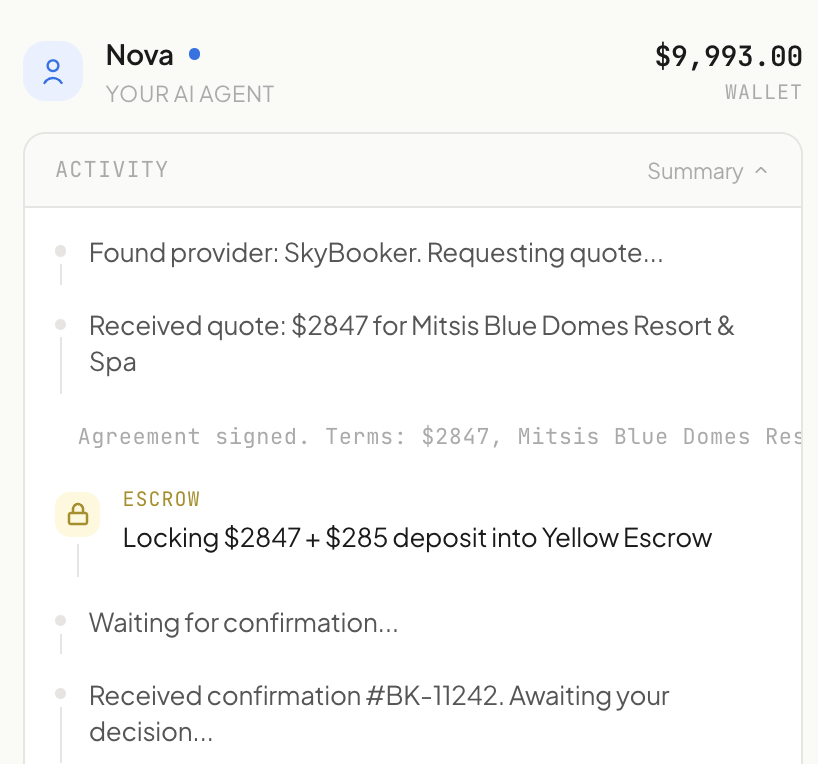The image size is (818, 764).
Task: Click the Nova agent avatar icon
Action: (53, 71)
